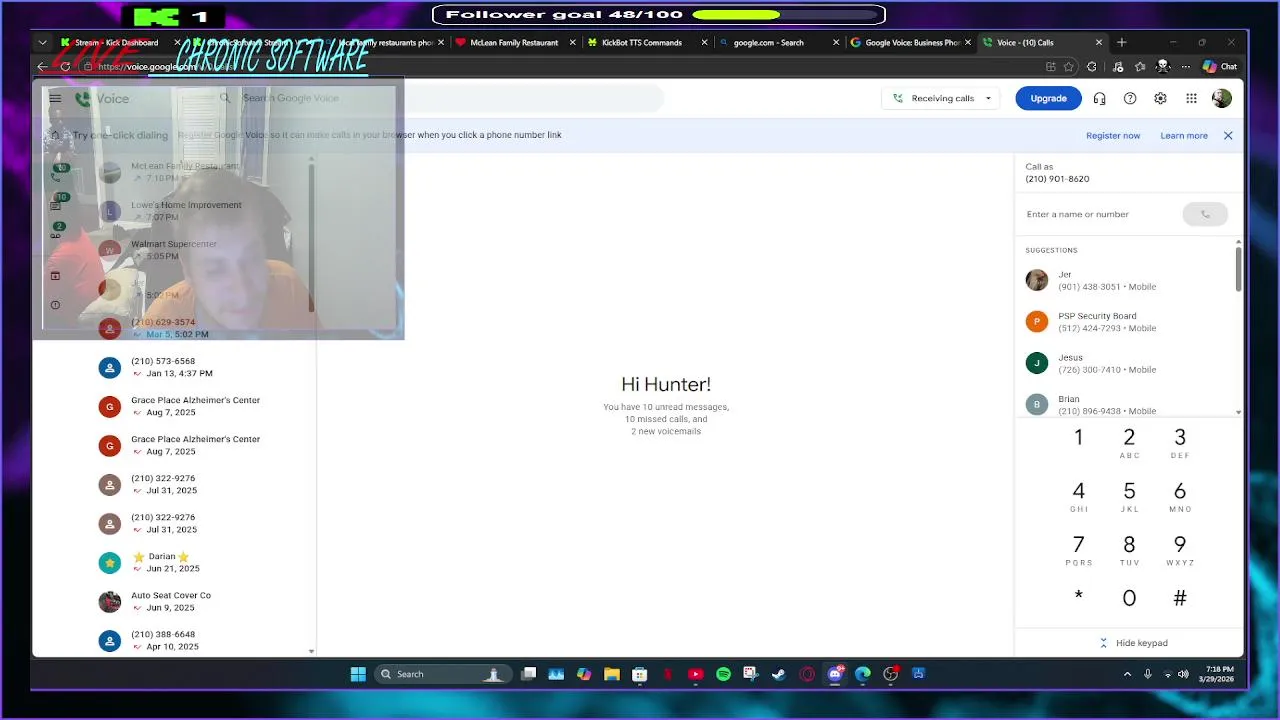Open the Voice main menu hamburger
This screenshot has height=720, width=1280.
click(x=55, y=98)
